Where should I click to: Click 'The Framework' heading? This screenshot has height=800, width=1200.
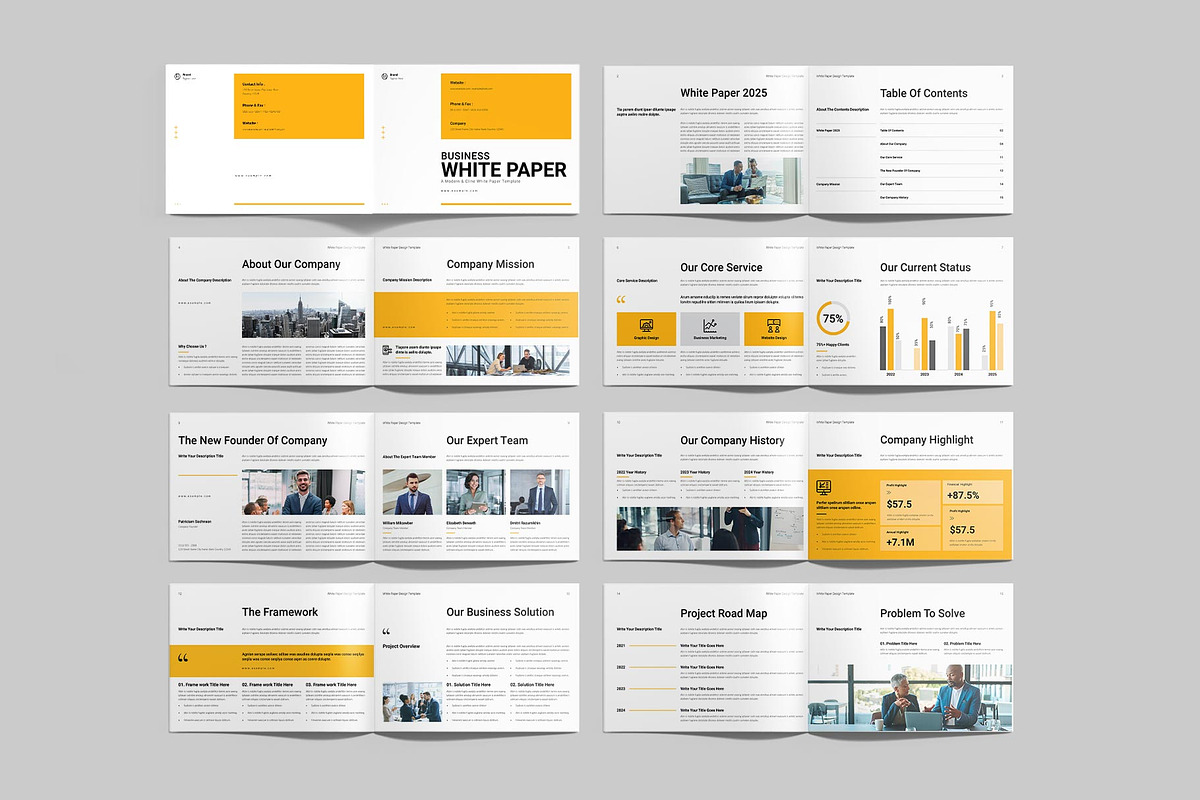(280, 612)
